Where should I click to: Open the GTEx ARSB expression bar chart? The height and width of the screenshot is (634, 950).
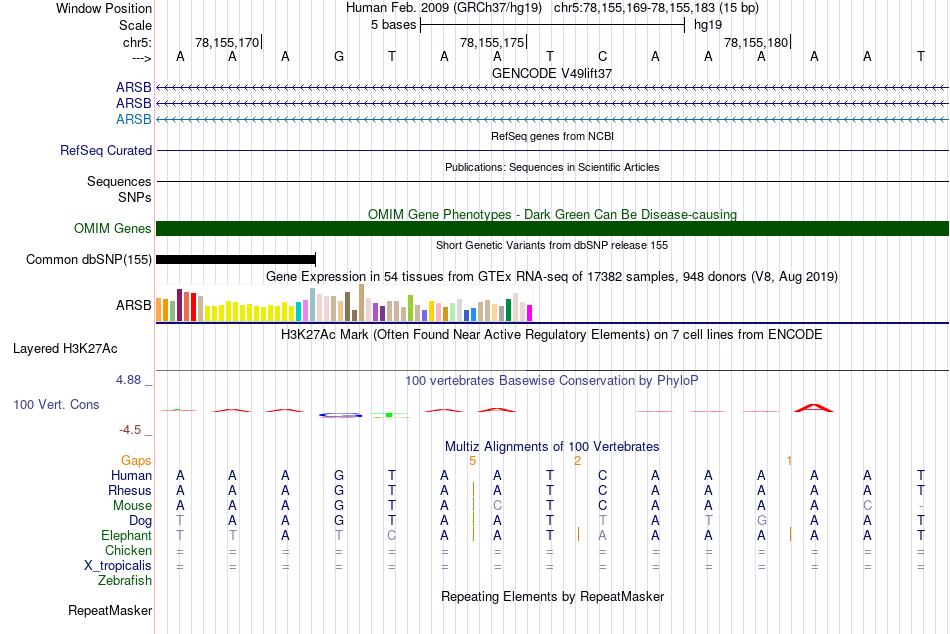pos(344,303)
